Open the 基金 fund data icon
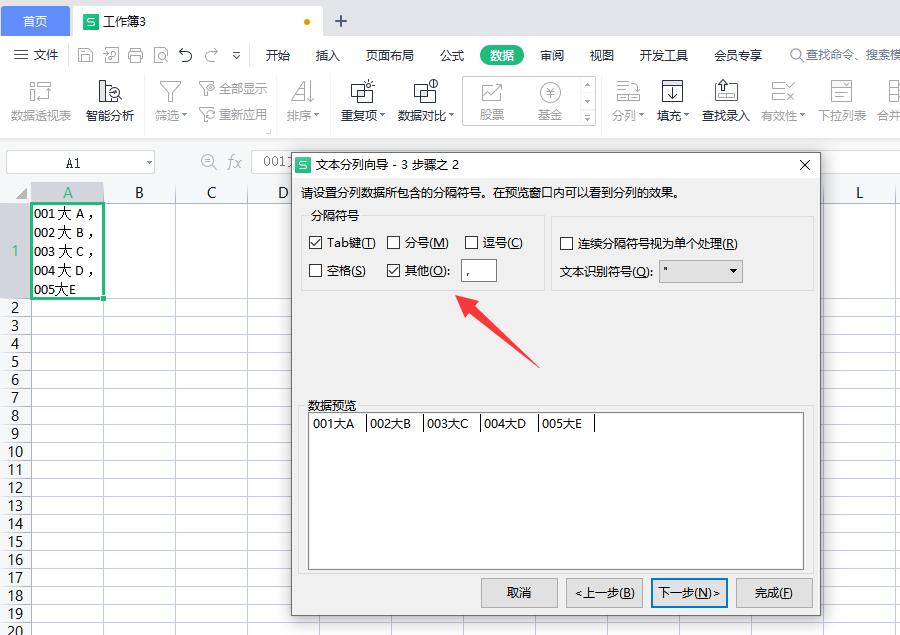Viewport: 900px width, 635px height. (549, 100)
